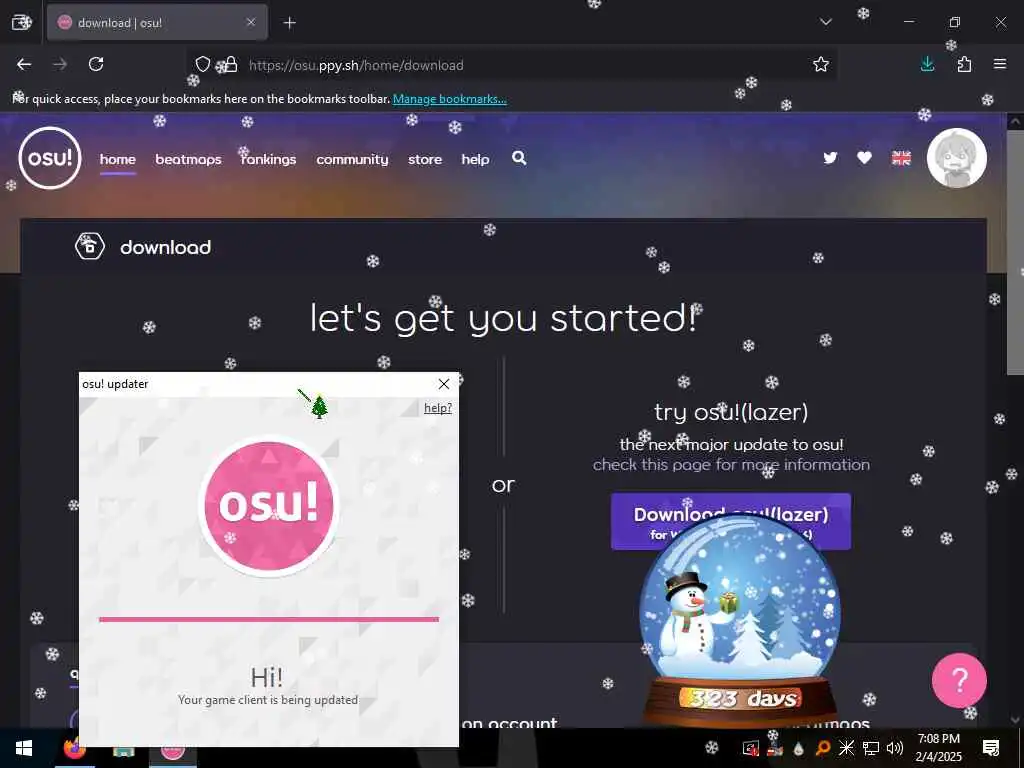Open the Firefox hamburger application menu

coord(1000,64)
